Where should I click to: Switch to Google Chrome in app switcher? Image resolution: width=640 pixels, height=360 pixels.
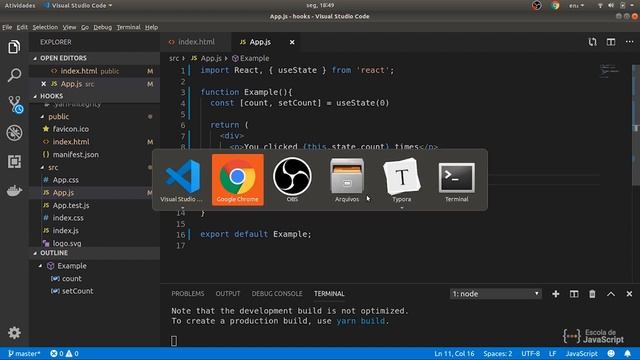click(238, 180)
